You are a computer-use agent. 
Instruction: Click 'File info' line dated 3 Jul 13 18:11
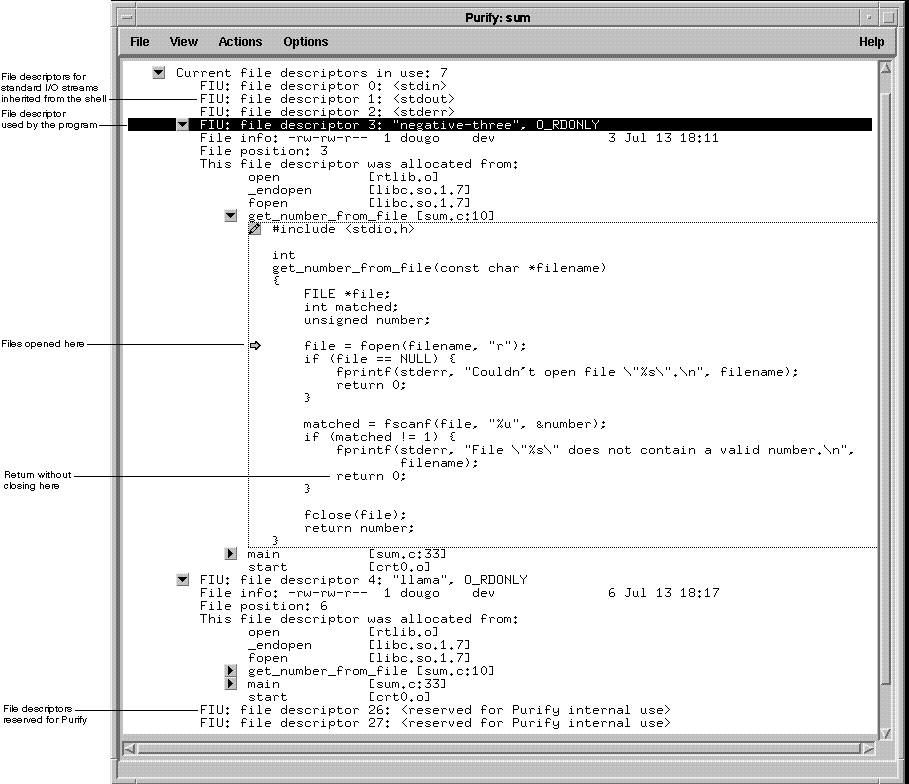point(459,138)
